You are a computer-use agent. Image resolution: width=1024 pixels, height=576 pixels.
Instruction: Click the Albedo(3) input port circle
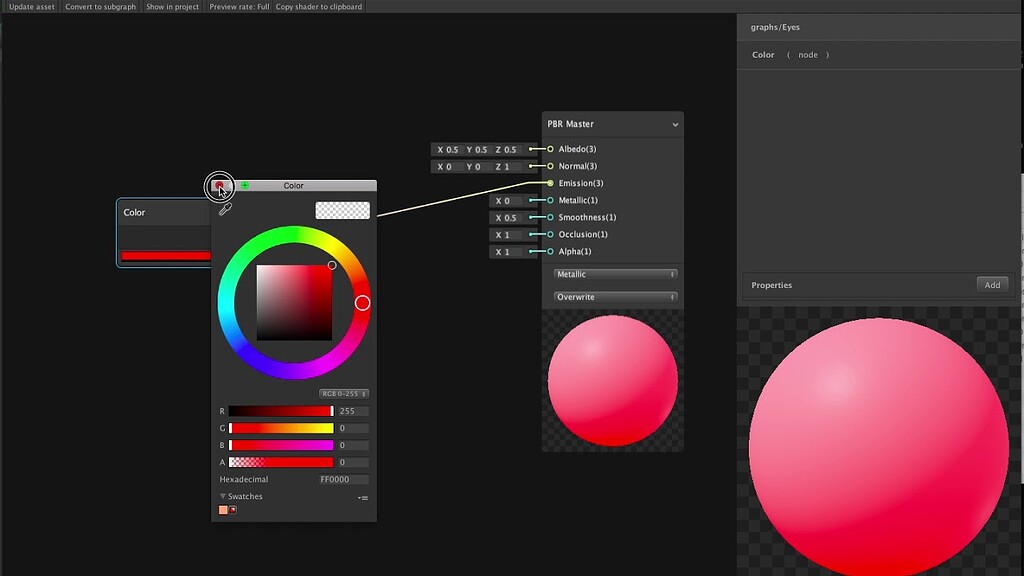click(x=551, y=148)
